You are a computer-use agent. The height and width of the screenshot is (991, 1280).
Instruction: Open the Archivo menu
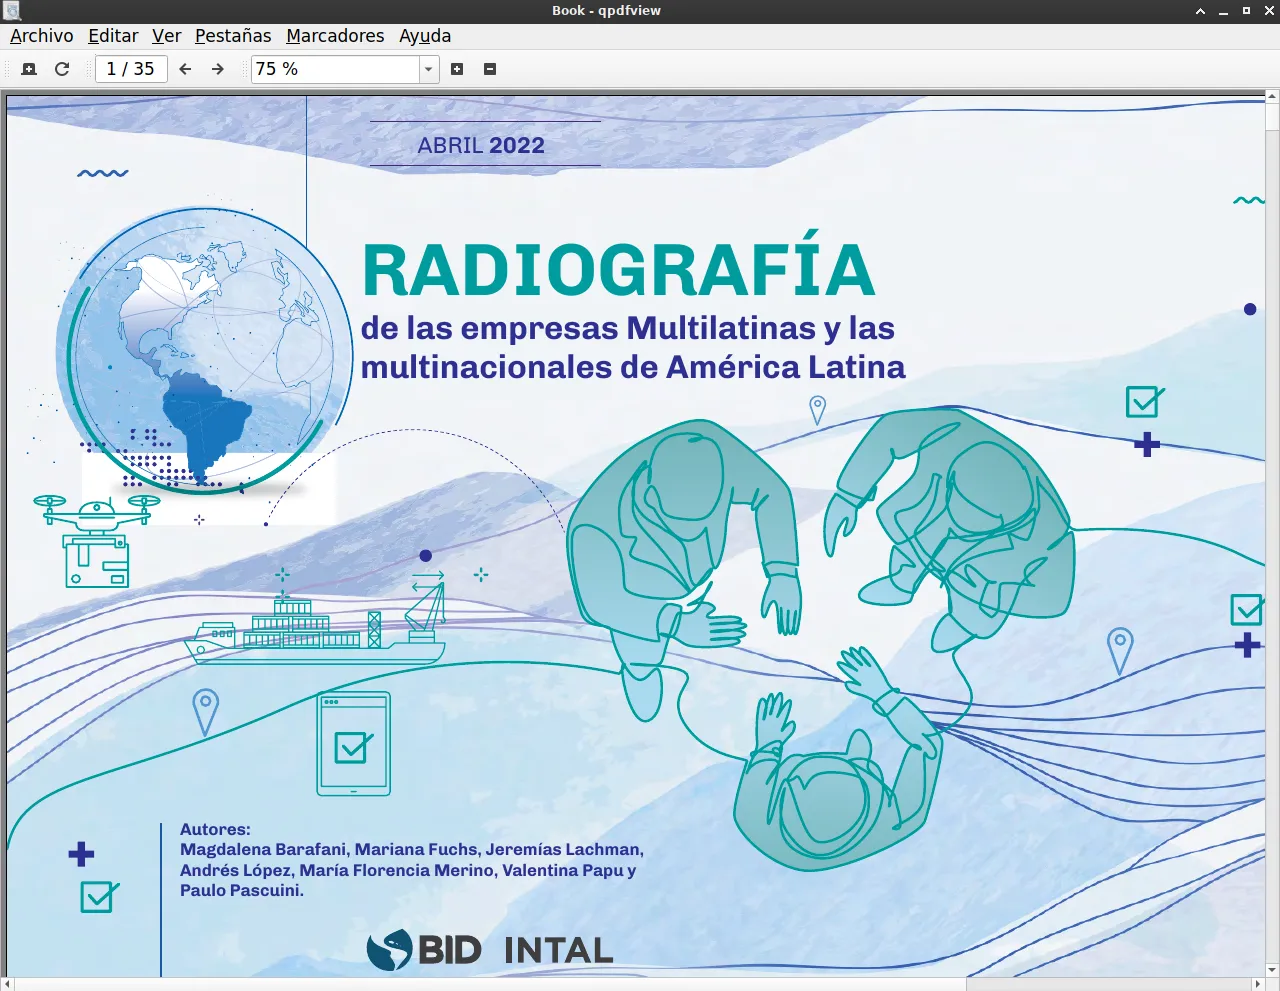click(42, 36)
